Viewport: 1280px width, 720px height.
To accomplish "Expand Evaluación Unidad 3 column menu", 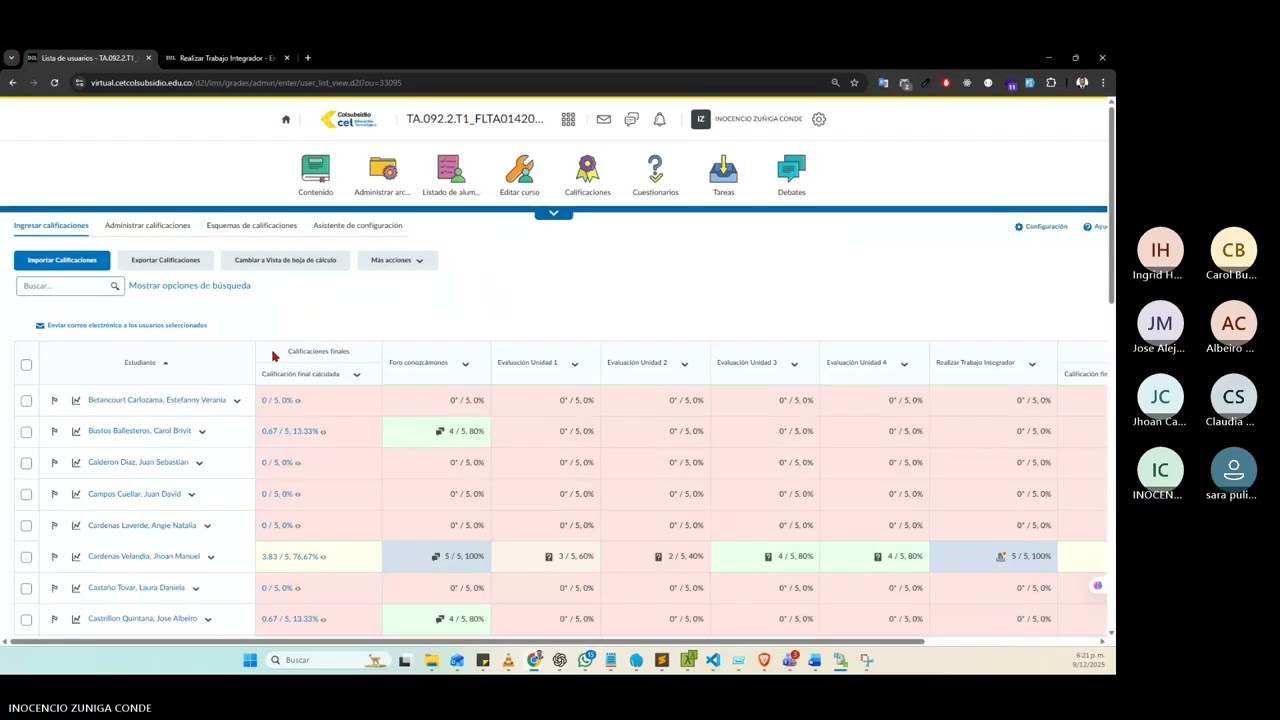I will pyautogui.click(x=794, y=364).
